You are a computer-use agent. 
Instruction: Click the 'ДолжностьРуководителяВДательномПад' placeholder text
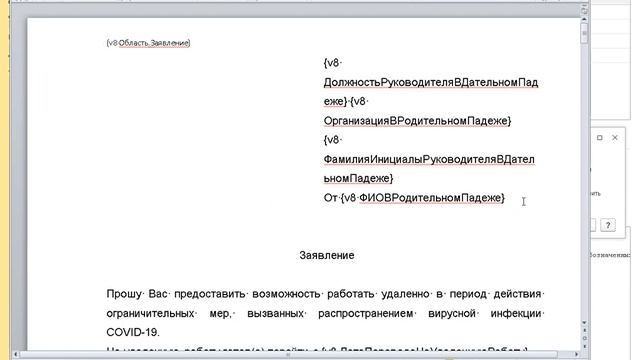[431, 82]
